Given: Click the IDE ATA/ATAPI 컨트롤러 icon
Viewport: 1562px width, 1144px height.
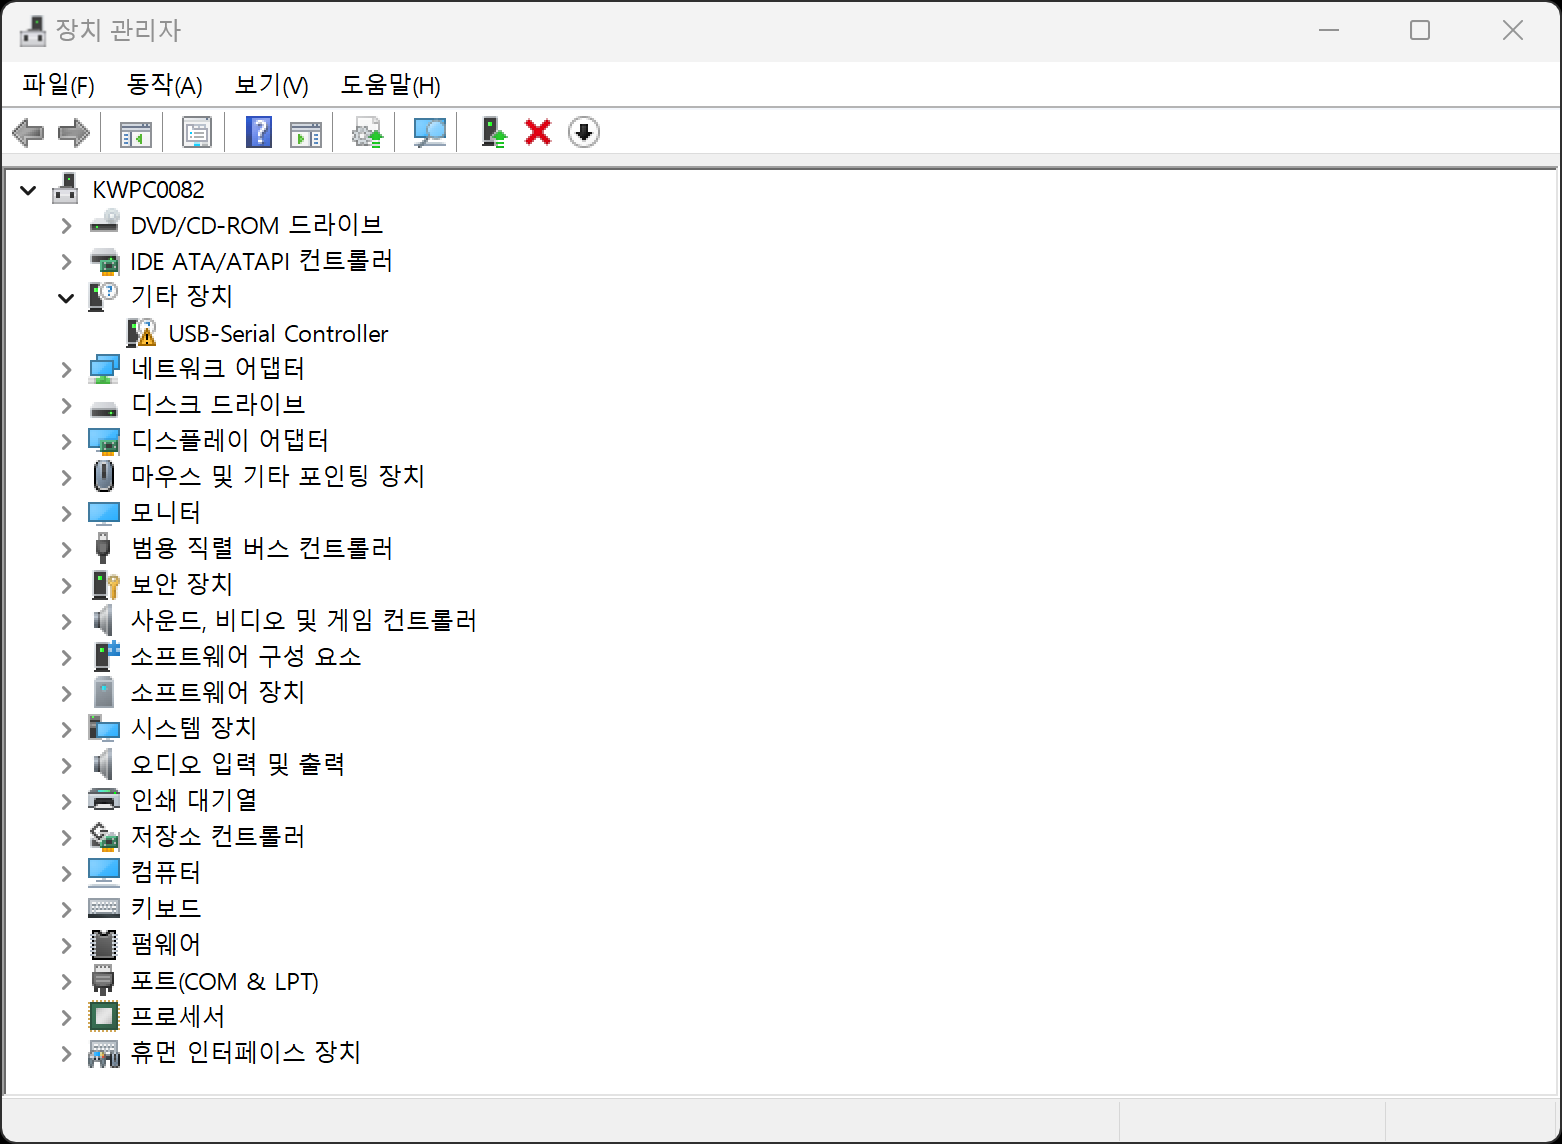Looking at the screenshot, I should click(x=104, y=261).
